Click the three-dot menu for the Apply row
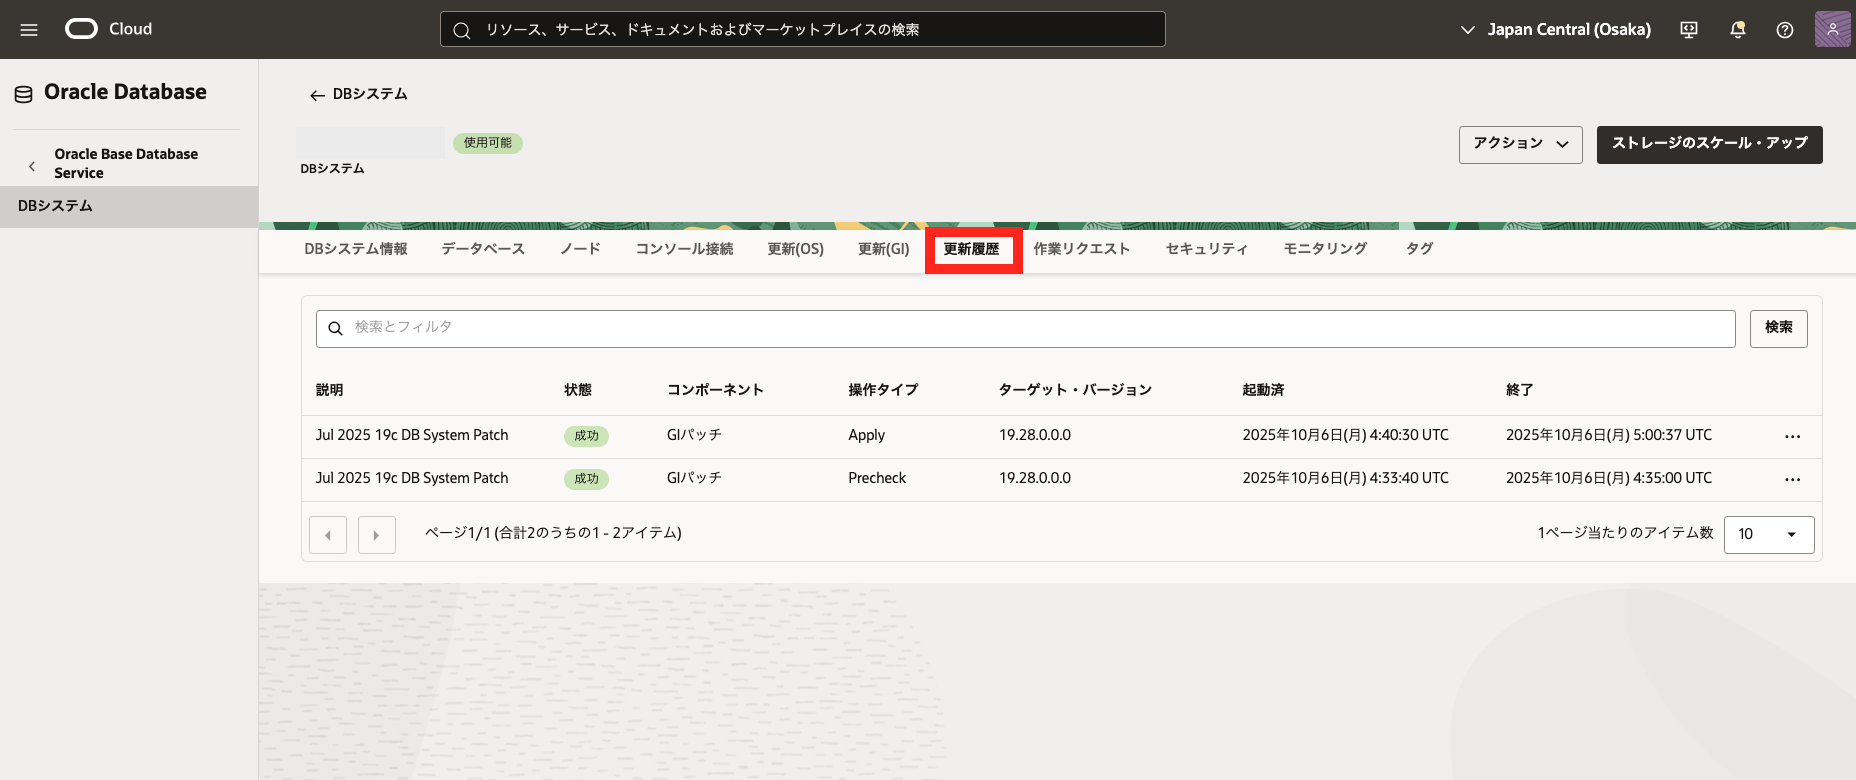The width and height of the screenshot is (1856, 780). (x=1792, y=437)
